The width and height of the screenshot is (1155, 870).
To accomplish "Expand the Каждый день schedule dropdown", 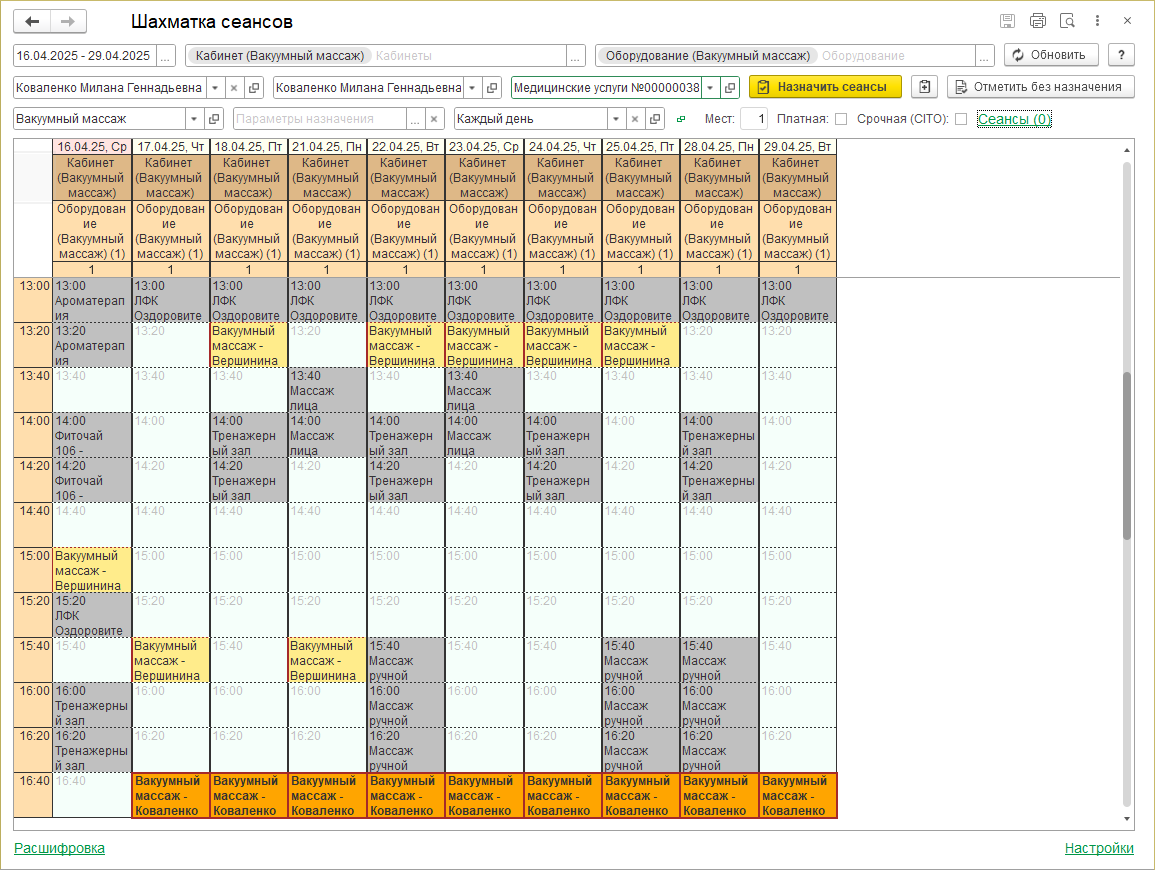I will point(616,119).
